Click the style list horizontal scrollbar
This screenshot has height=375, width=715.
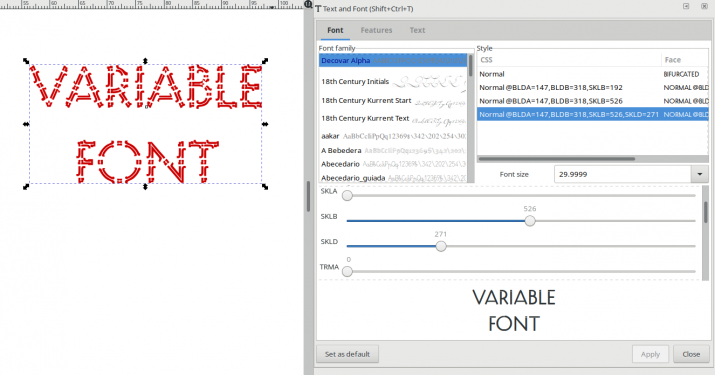pos(556,159)
